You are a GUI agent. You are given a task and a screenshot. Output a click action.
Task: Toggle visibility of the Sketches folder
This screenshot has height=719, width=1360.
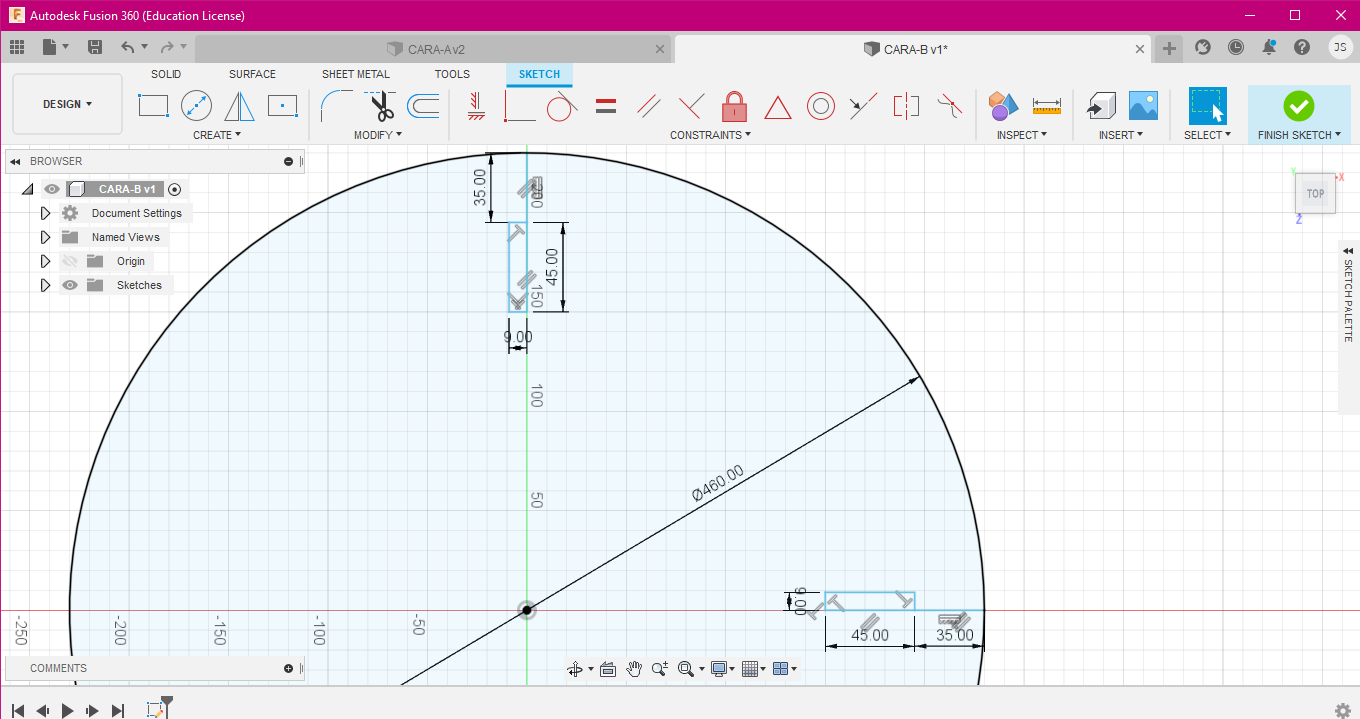[70, 285]
